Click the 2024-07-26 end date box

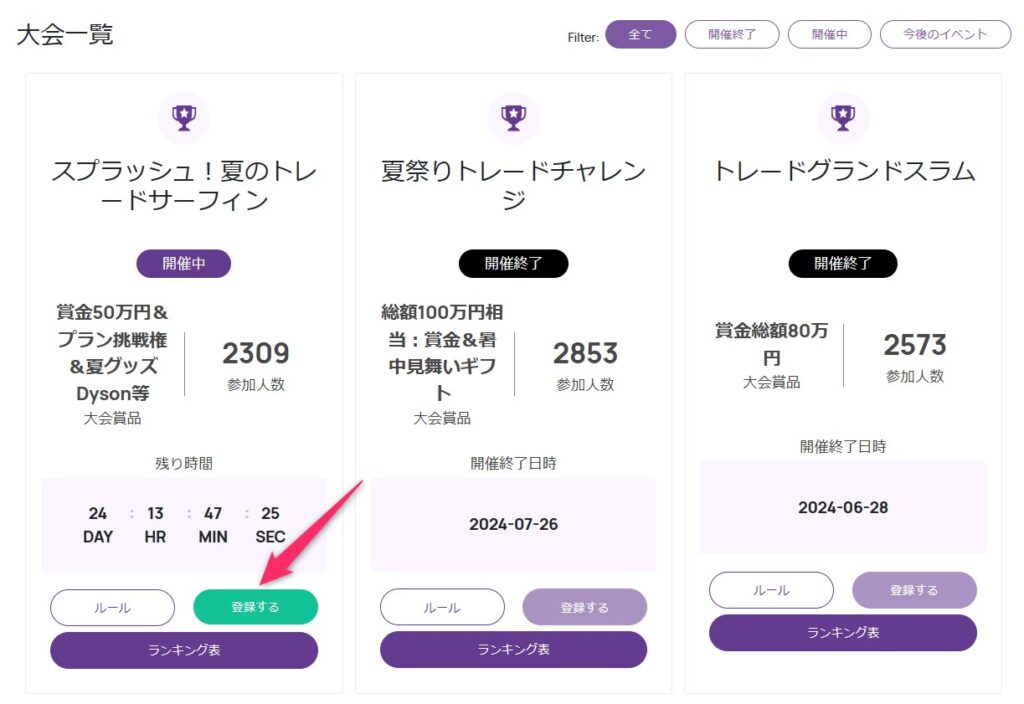tap(513, 524)
